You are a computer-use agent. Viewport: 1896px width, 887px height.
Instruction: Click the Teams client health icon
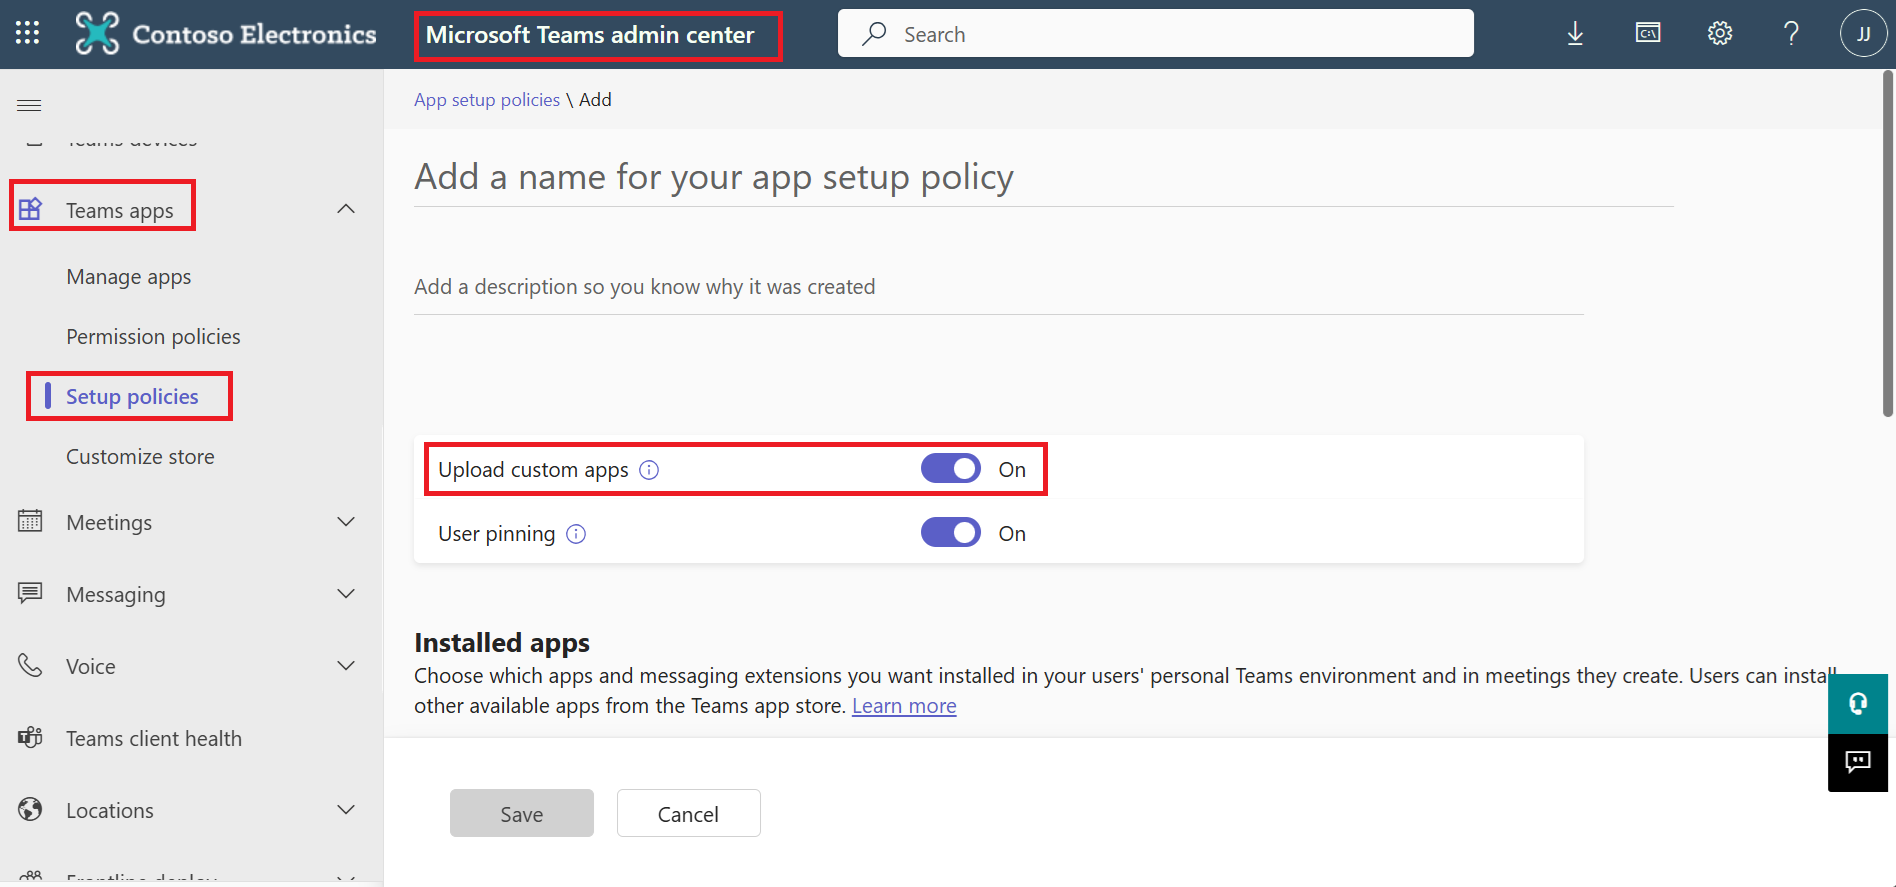point(30,737)
